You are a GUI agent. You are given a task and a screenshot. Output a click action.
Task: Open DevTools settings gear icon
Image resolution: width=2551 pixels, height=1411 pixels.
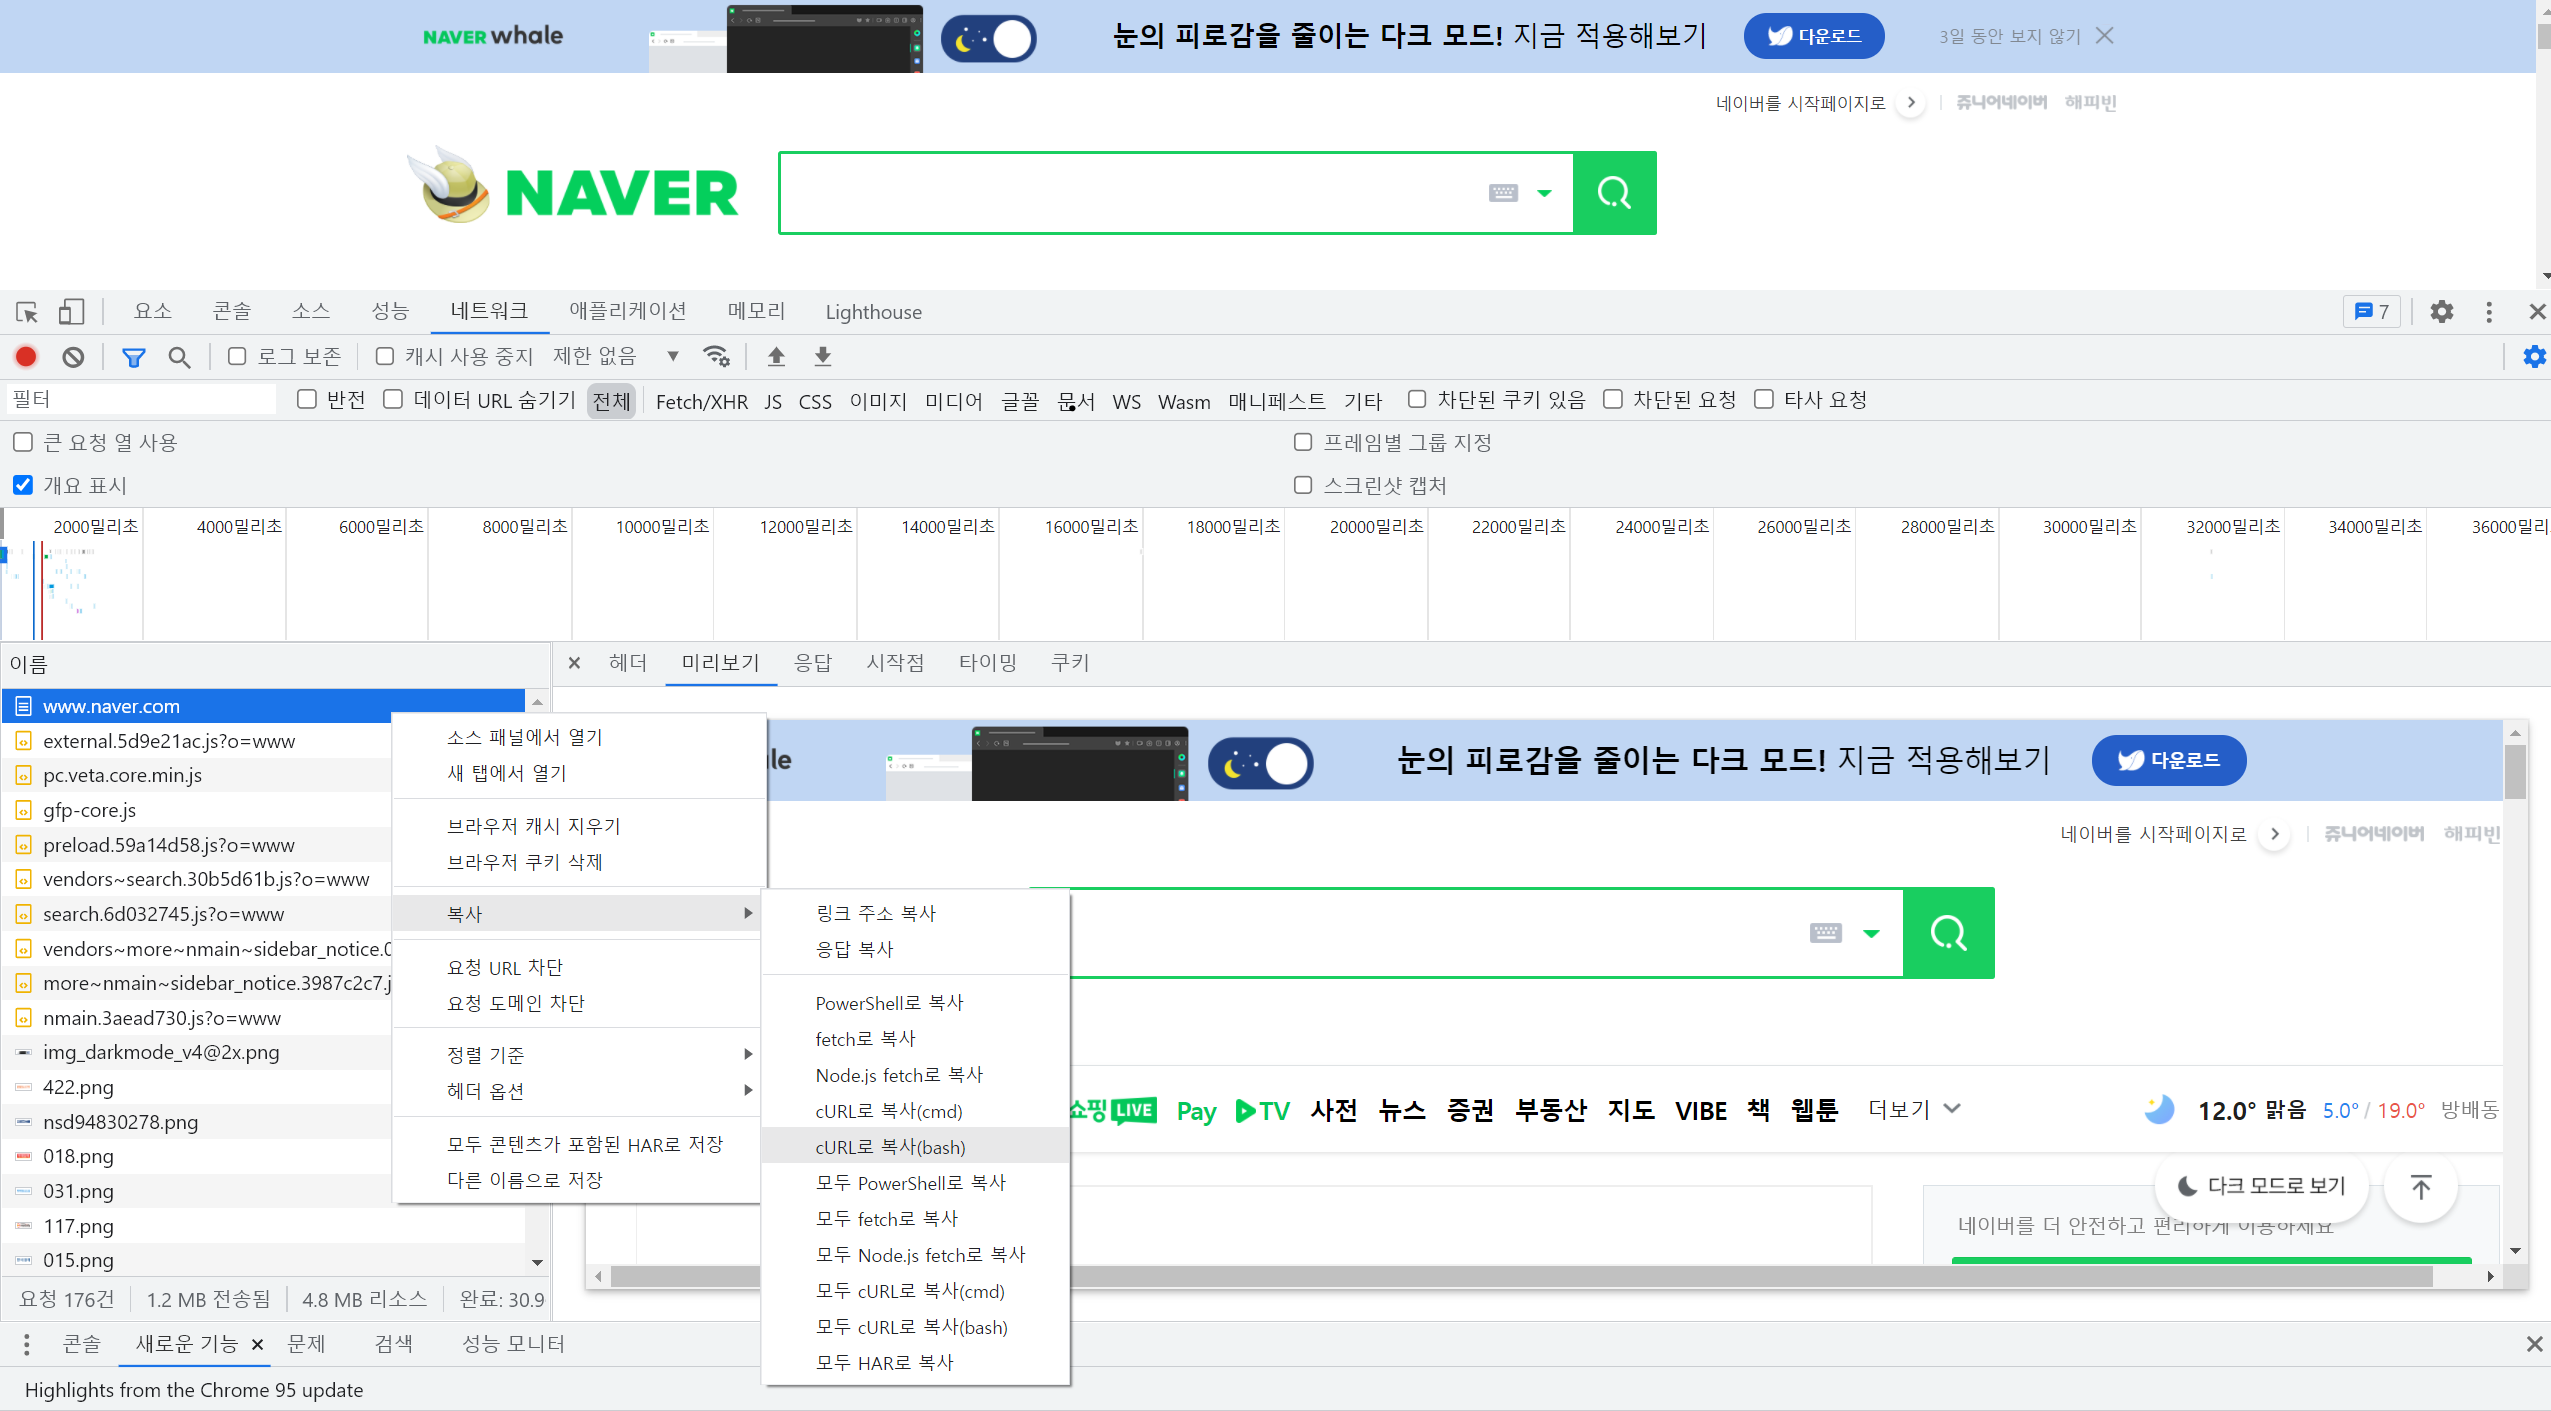[x=2441, y=312]
